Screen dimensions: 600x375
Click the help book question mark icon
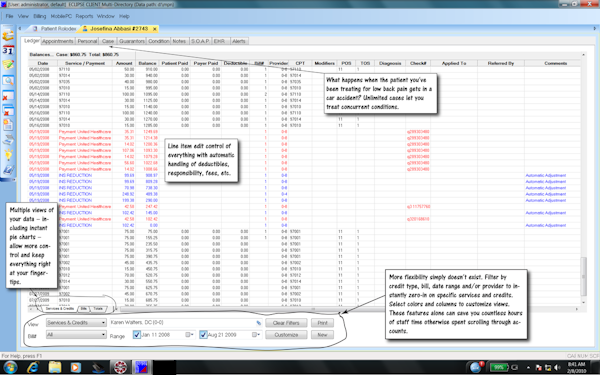pos(8,170)
